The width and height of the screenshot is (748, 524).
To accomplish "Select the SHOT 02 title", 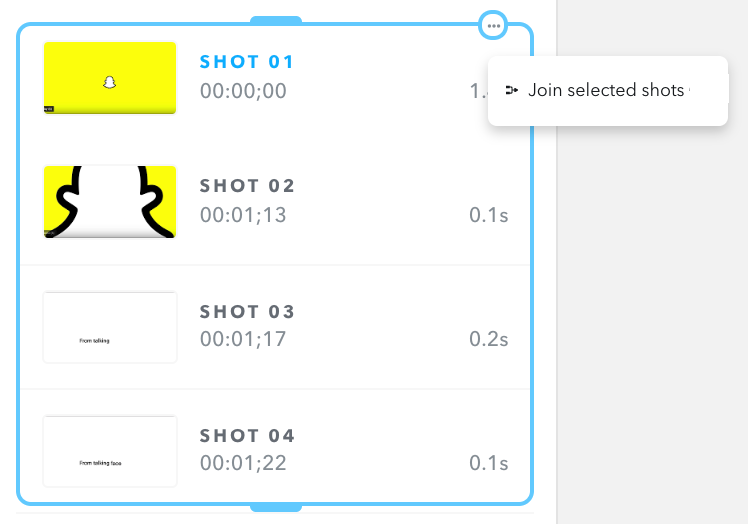I will pyautogui.click(x=247, y=186).
